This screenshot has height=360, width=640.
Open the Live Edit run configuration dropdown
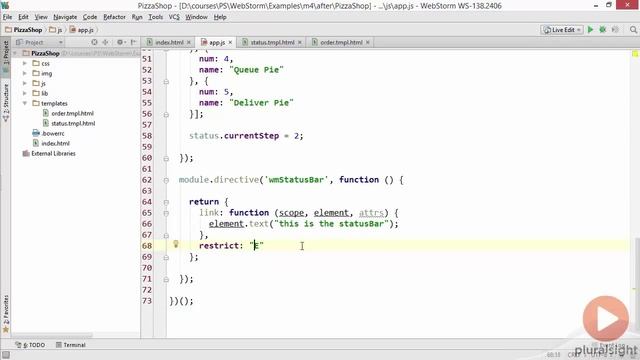562,30
